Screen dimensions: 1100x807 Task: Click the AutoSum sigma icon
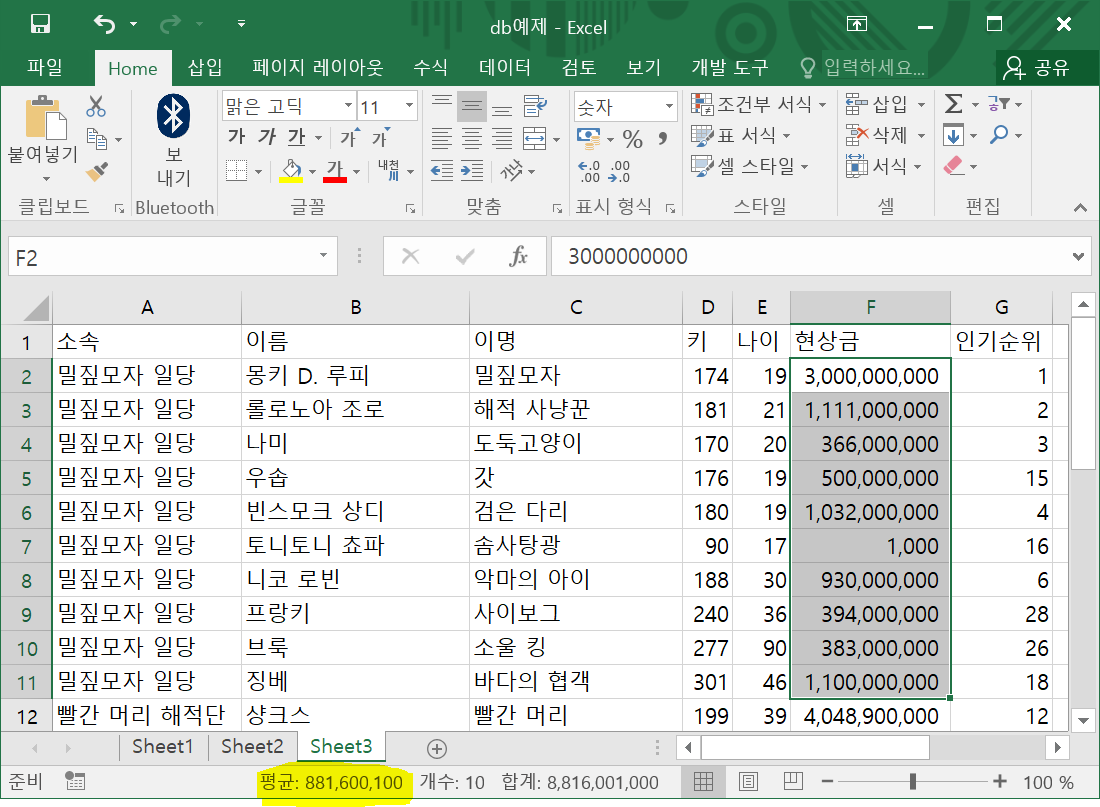pyautogui.click(x=953, y=104)
